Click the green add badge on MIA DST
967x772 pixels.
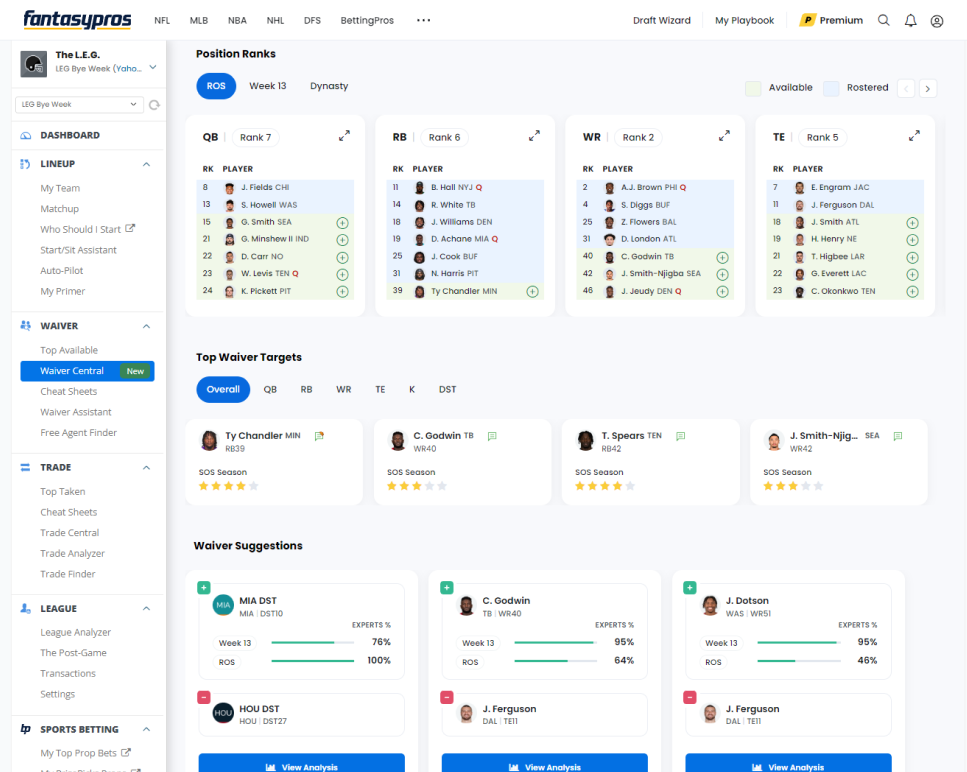click(x=204, y=588)
